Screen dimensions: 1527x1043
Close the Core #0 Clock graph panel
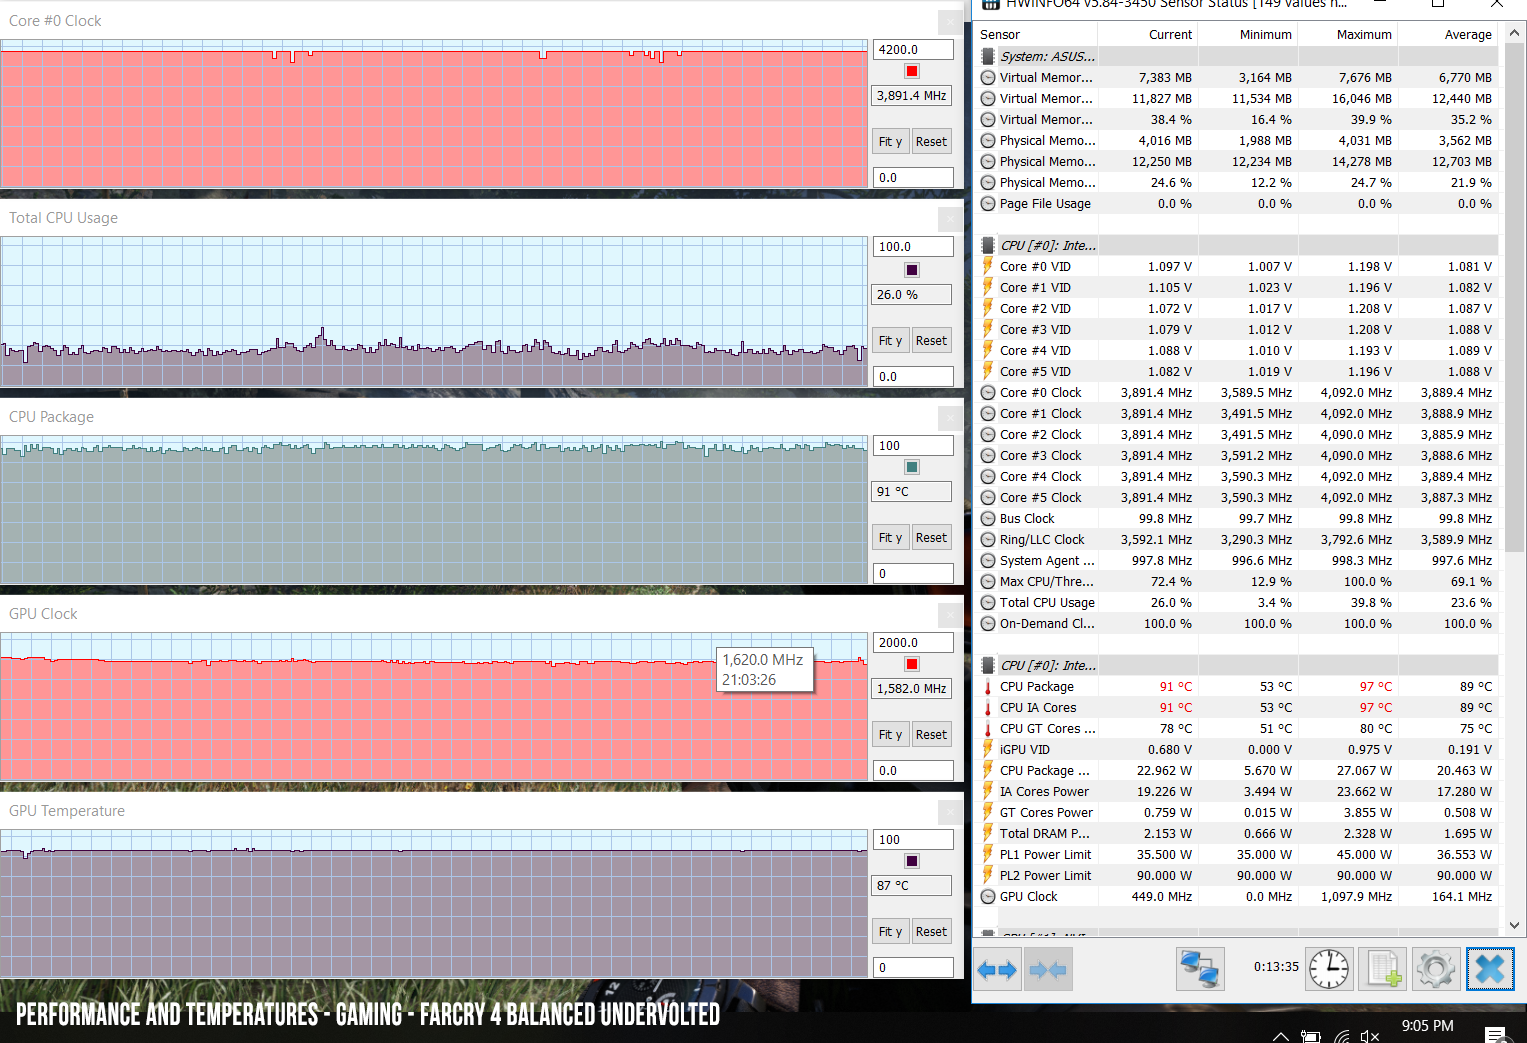(951, 21)
